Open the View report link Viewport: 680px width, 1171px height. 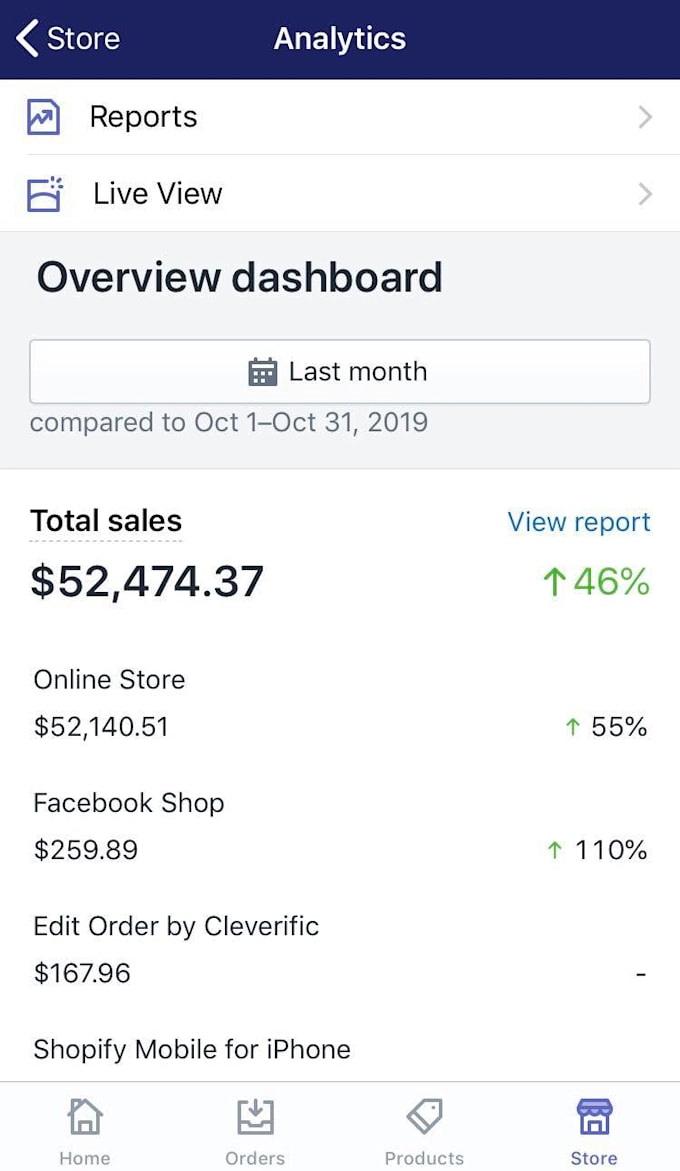click(x=578, y=522)
